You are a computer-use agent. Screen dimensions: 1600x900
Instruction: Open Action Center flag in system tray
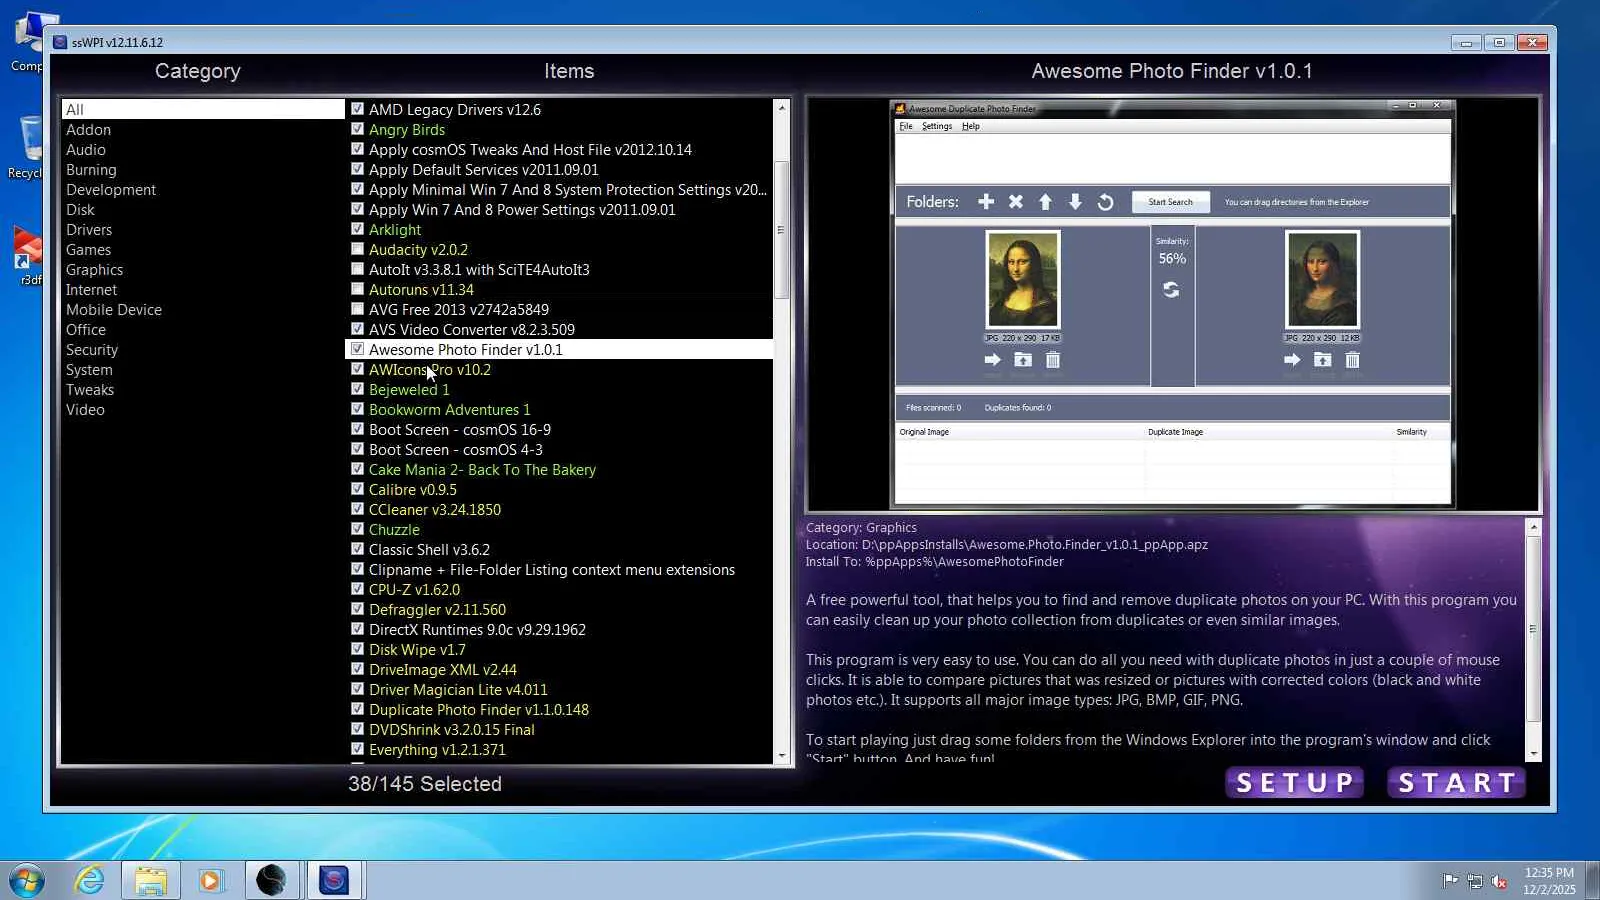(1450, 880)
